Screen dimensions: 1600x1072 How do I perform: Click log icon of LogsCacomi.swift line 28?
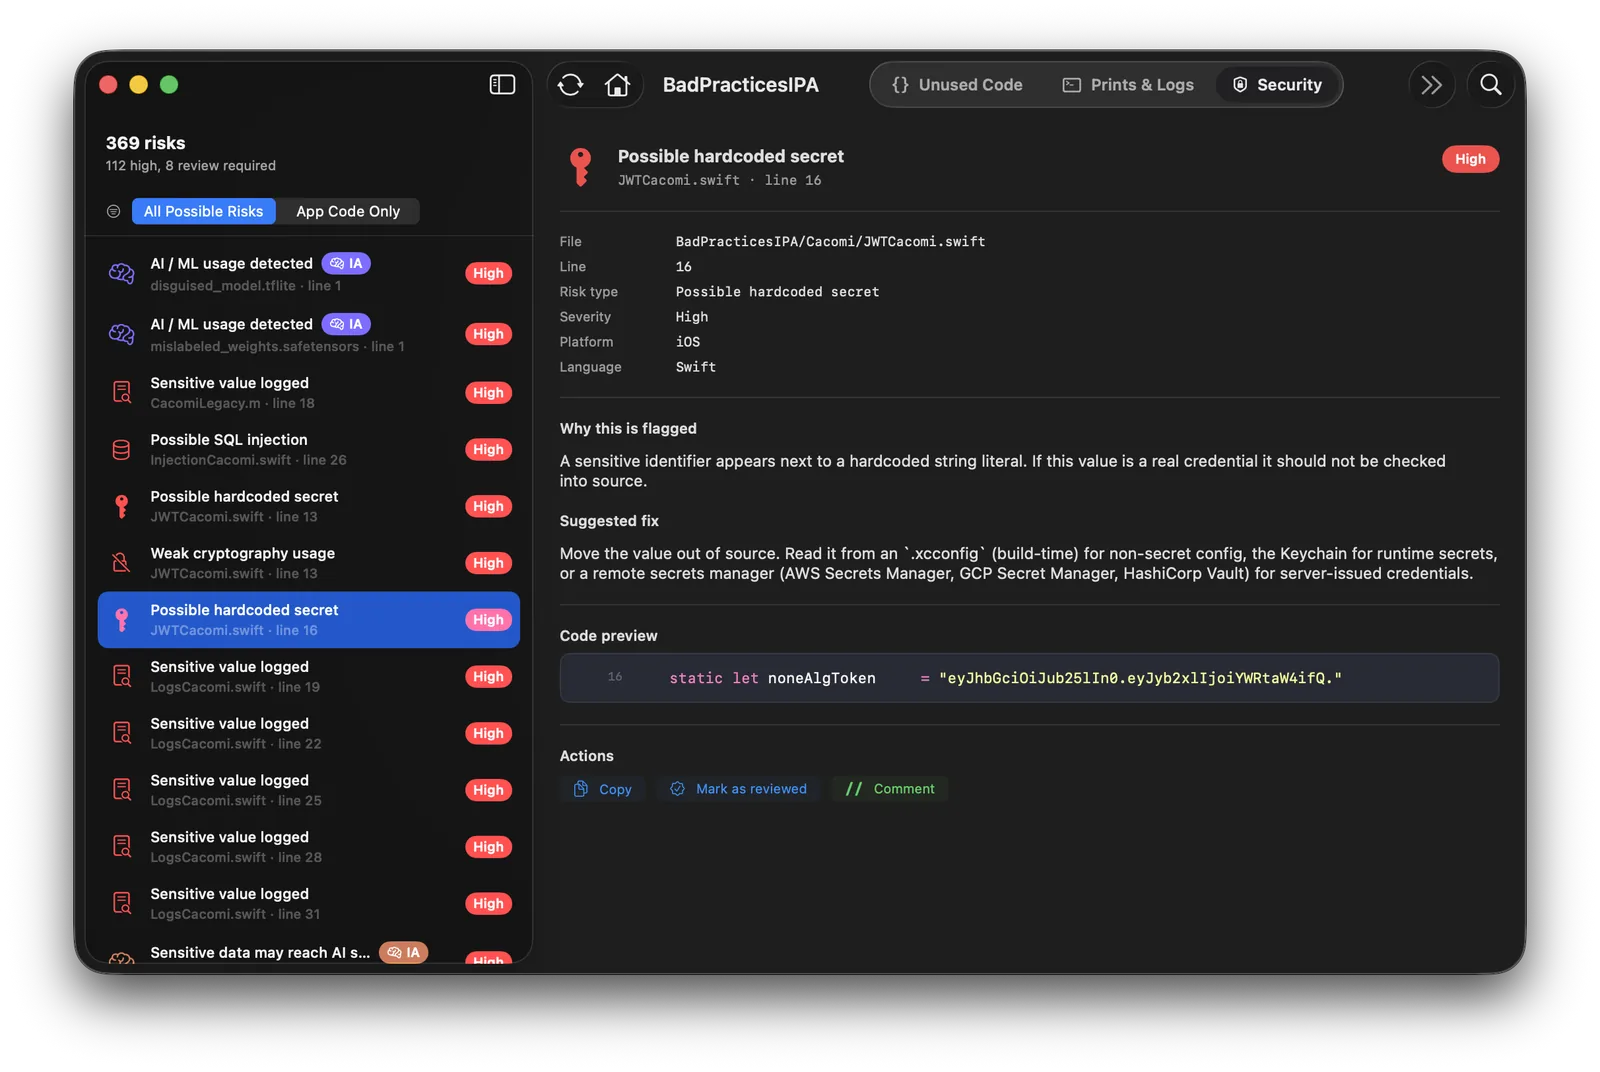tap(121, 847)
